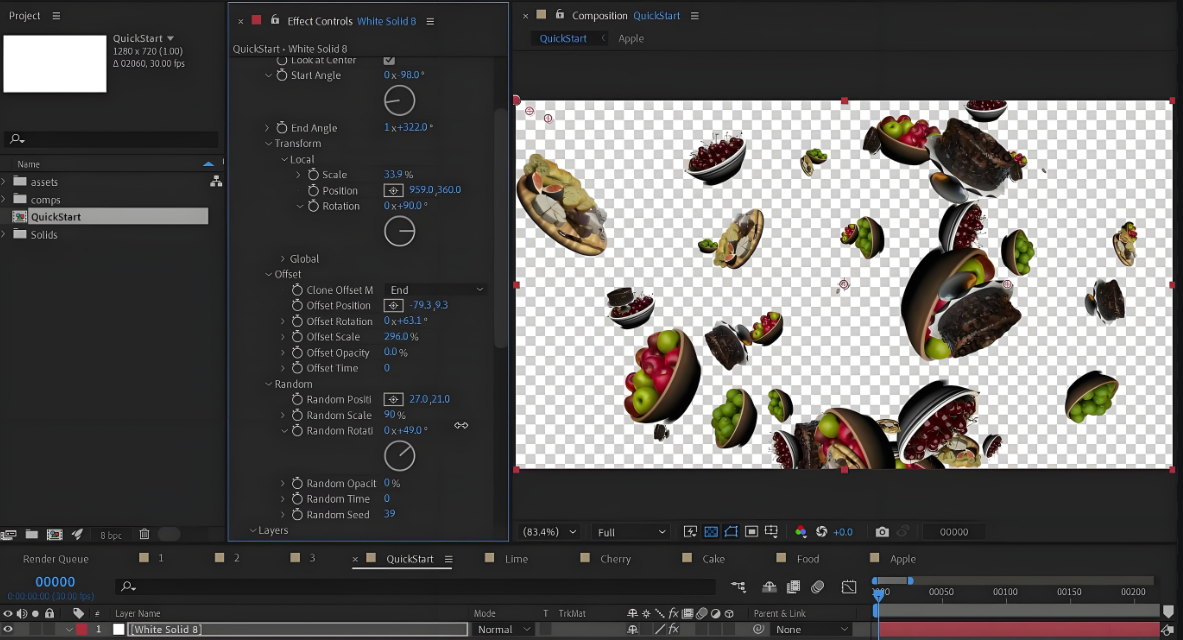Image resolution: width=1183 pixels, height=640 pixels.
Task: Select the QuickStart composition in Project list
Action: 110,217
